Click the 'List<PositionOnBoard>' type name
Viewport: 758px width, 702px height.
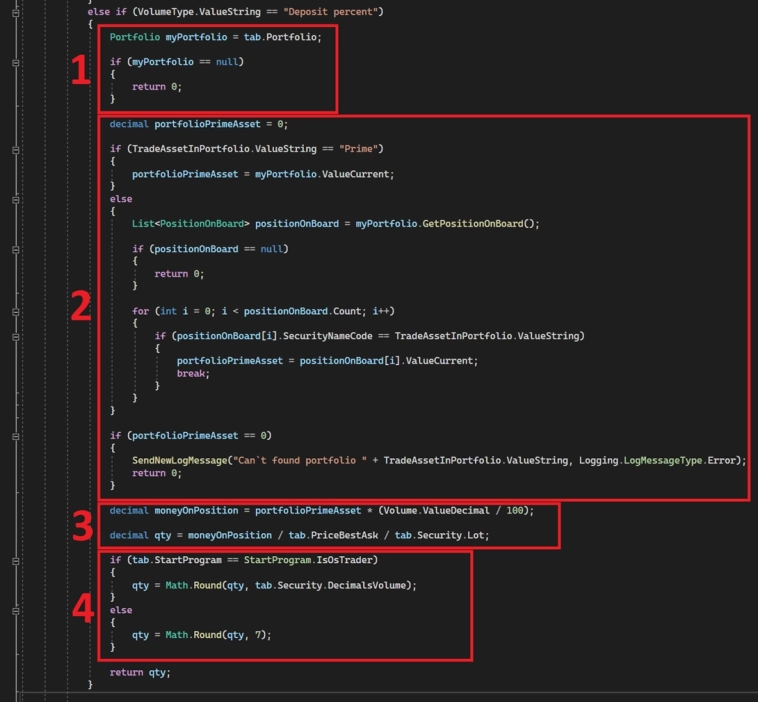(x=190, y=224)
